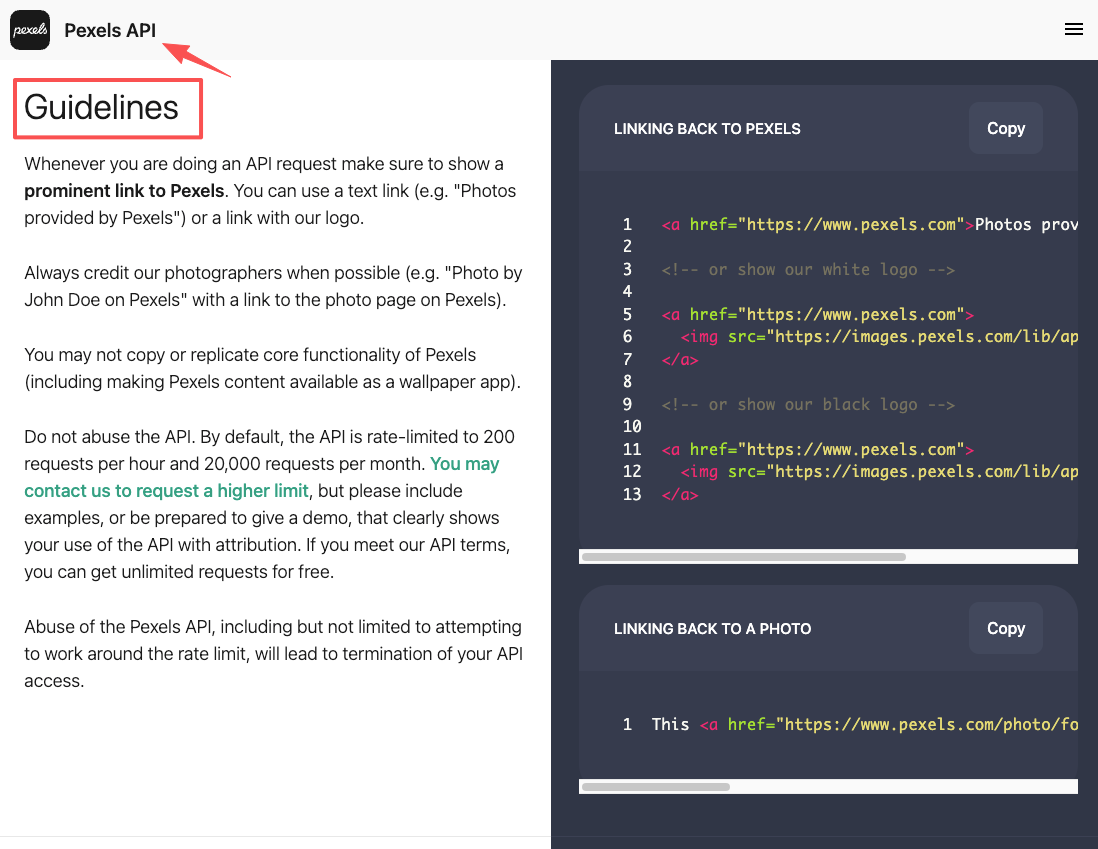This screenshot has height=849, width=1098.
Task: Copy the Linking Back to a Photo code
Action: 1006,628
